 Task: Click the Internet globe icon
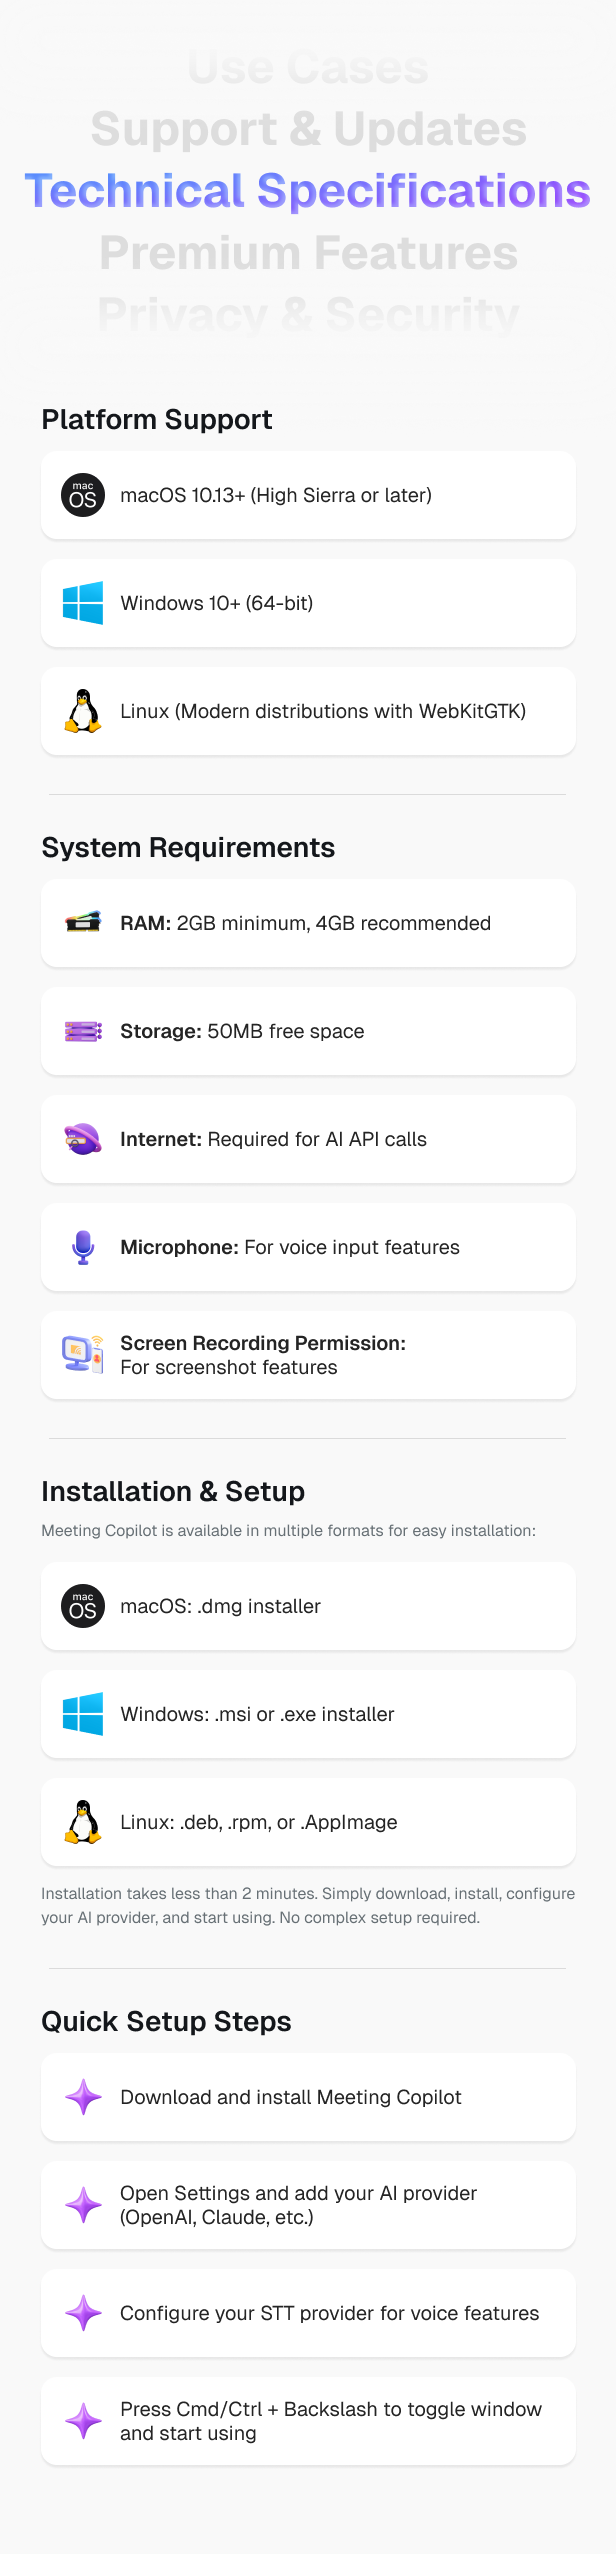(x=83, y=1139)
